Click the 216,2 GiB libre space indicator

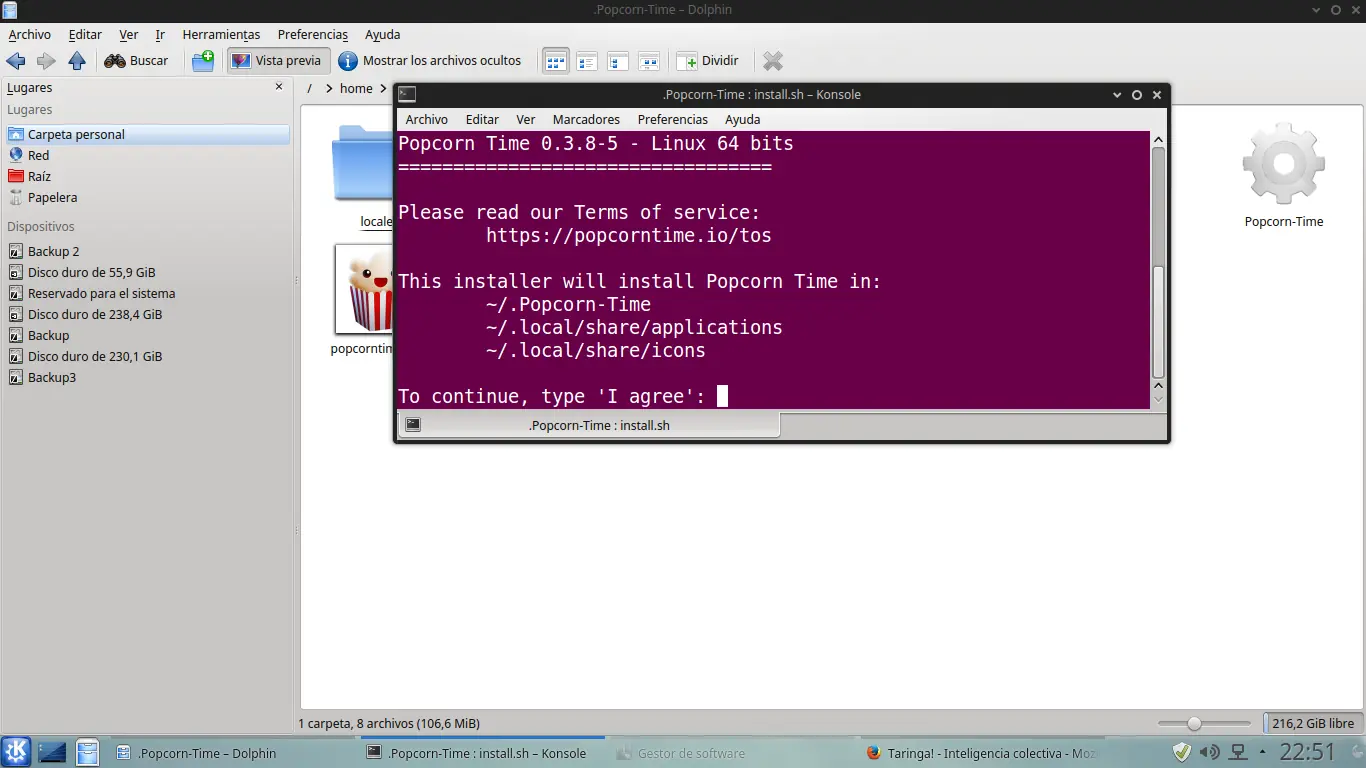pos(1312,723)
